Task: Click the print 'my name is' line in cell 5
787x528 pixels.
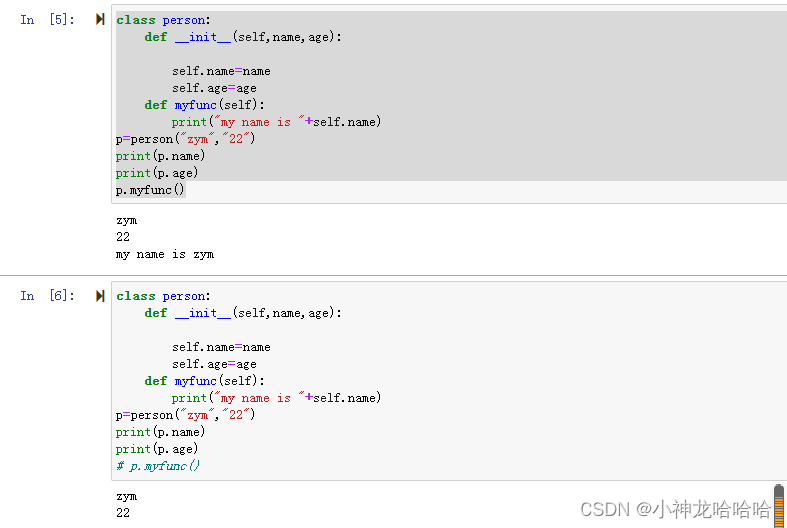Action: coord(277,122)
